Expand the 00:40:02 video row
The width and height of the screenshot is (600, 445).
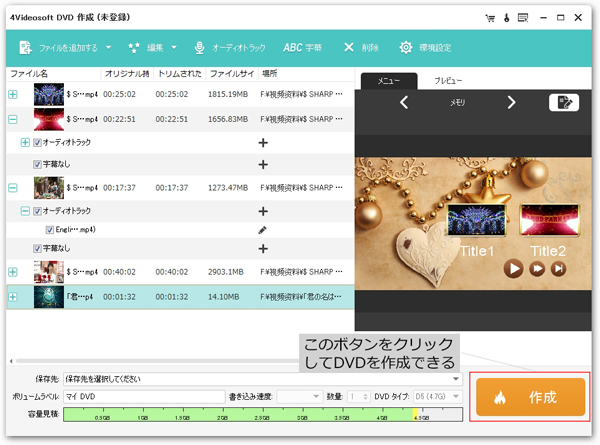[x=13, y=272]
